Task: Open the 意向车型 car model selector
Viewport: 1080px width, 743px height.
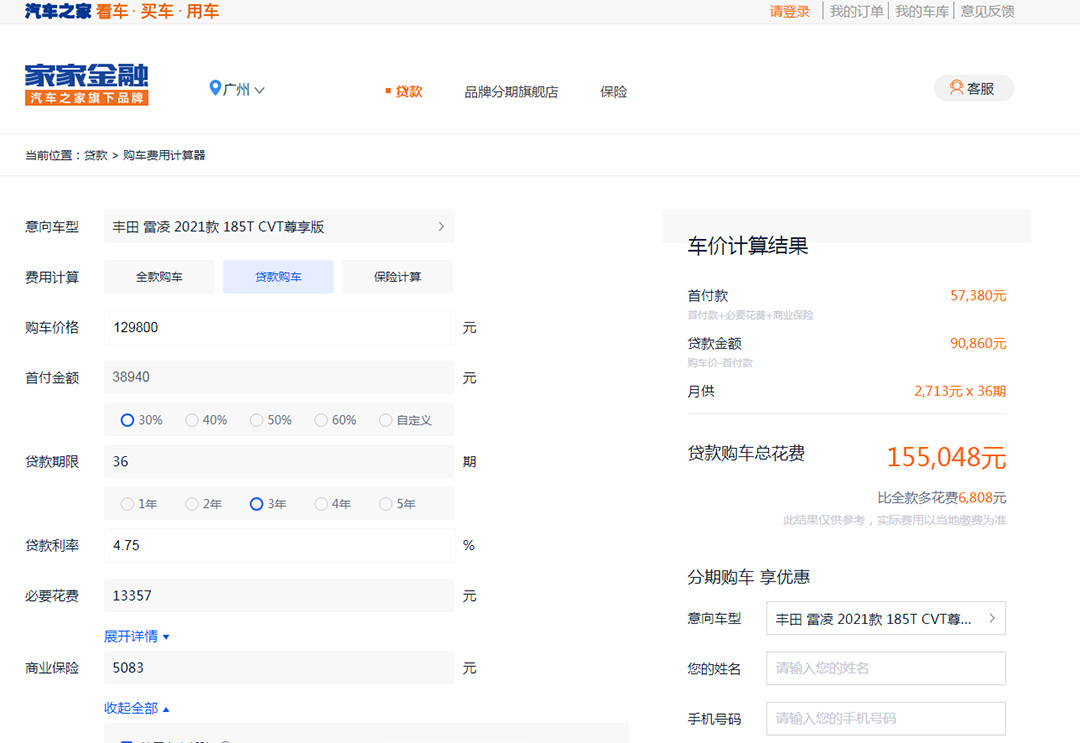Action: (x=278, y=227)
